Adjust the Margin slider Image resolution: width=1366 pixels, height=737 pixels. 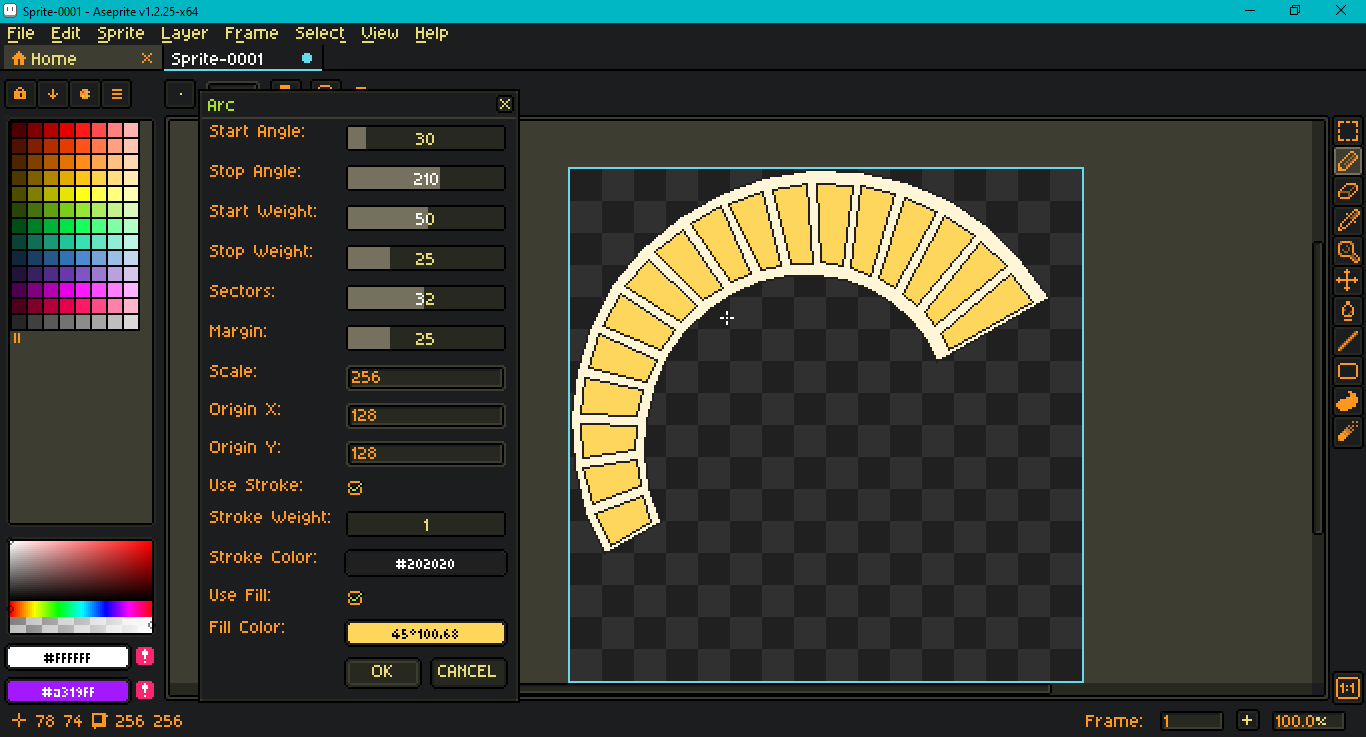(425, 338)
